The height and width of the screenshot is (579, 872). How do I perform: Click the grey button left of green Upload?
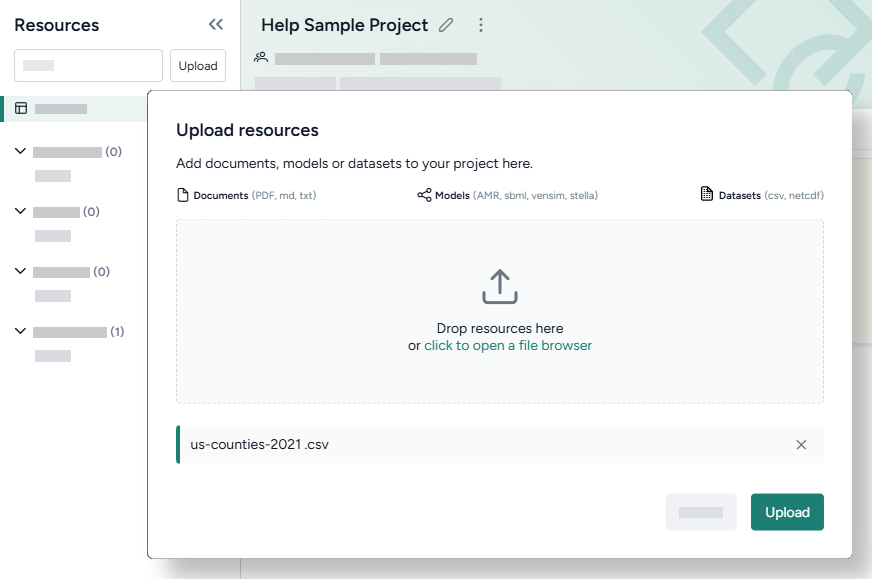(x=701, y=512)
